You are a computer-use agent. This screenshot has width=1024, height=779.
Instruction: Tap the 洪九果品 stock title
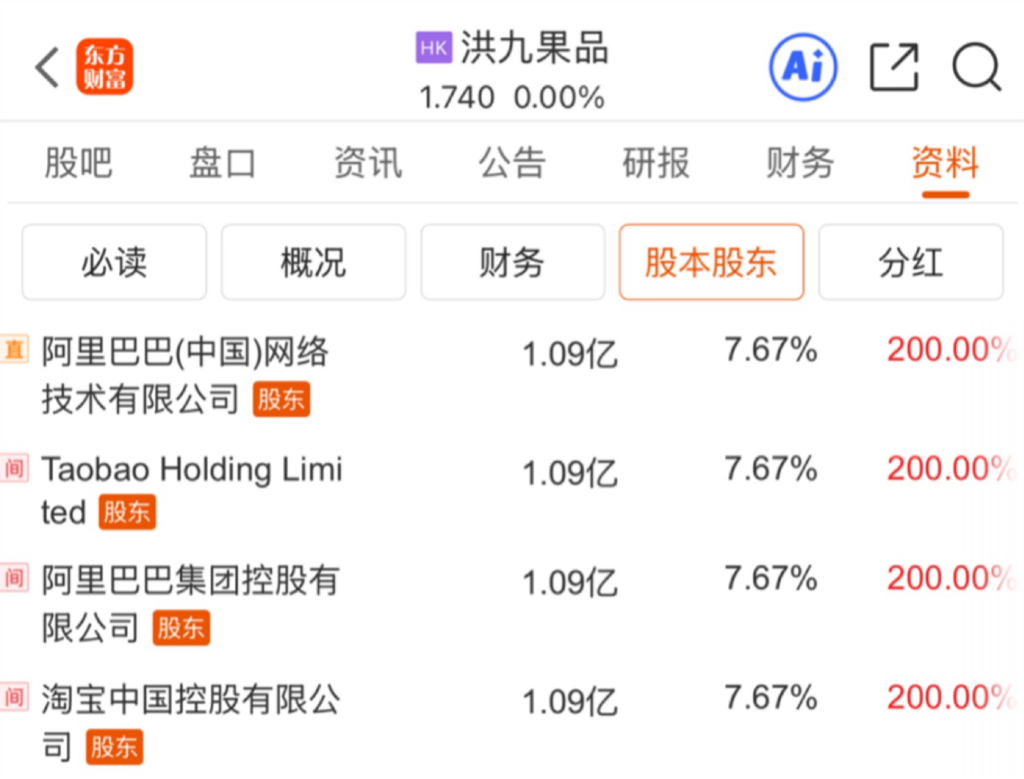tap(534, 47)
